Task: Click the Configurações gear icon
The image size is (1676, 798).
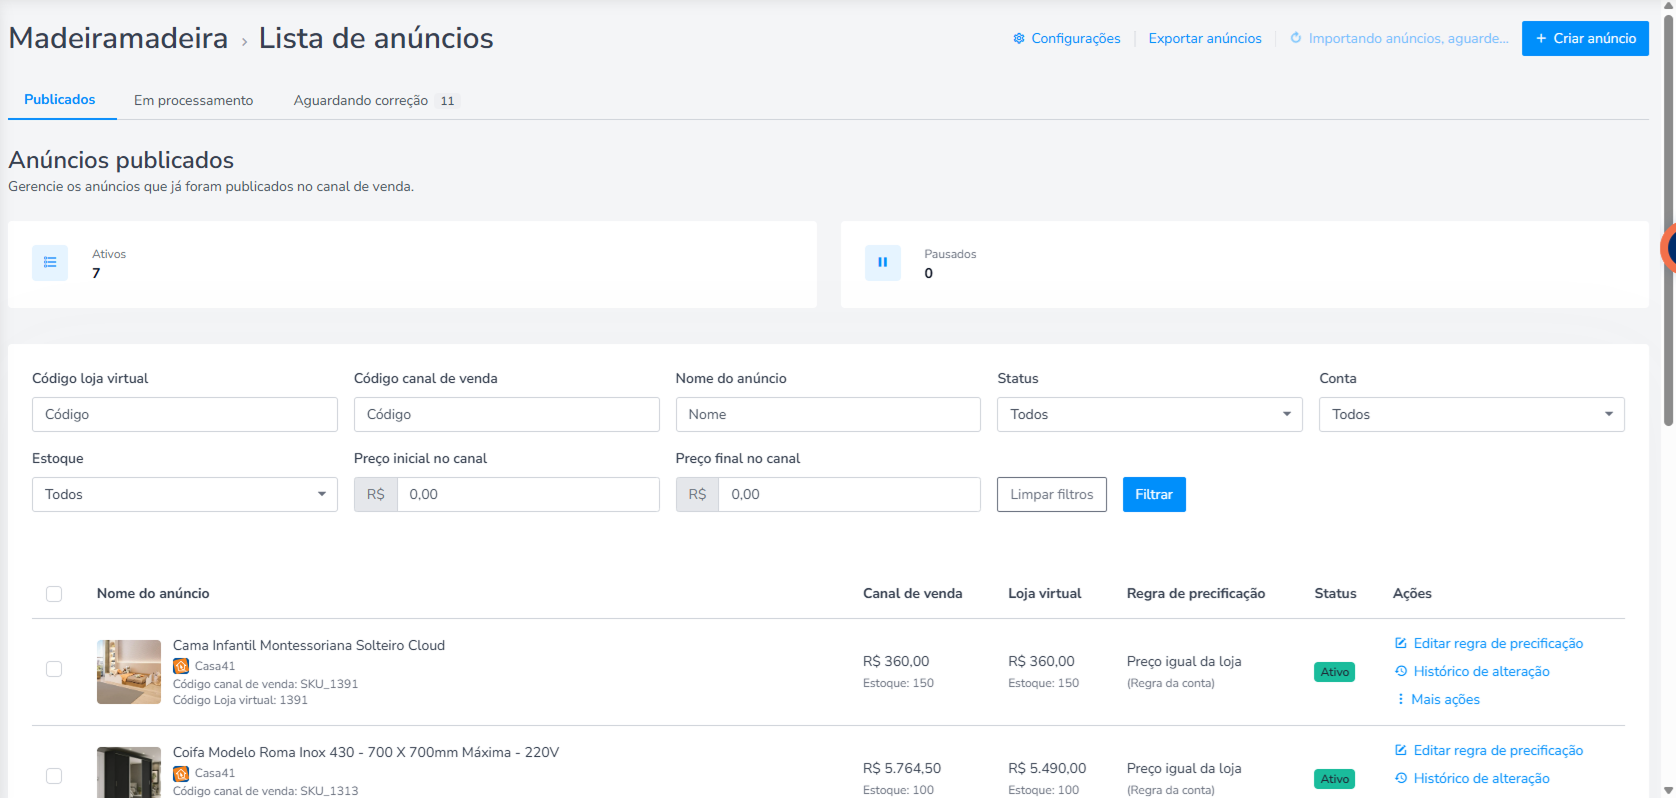Action: click(1018, 39)
